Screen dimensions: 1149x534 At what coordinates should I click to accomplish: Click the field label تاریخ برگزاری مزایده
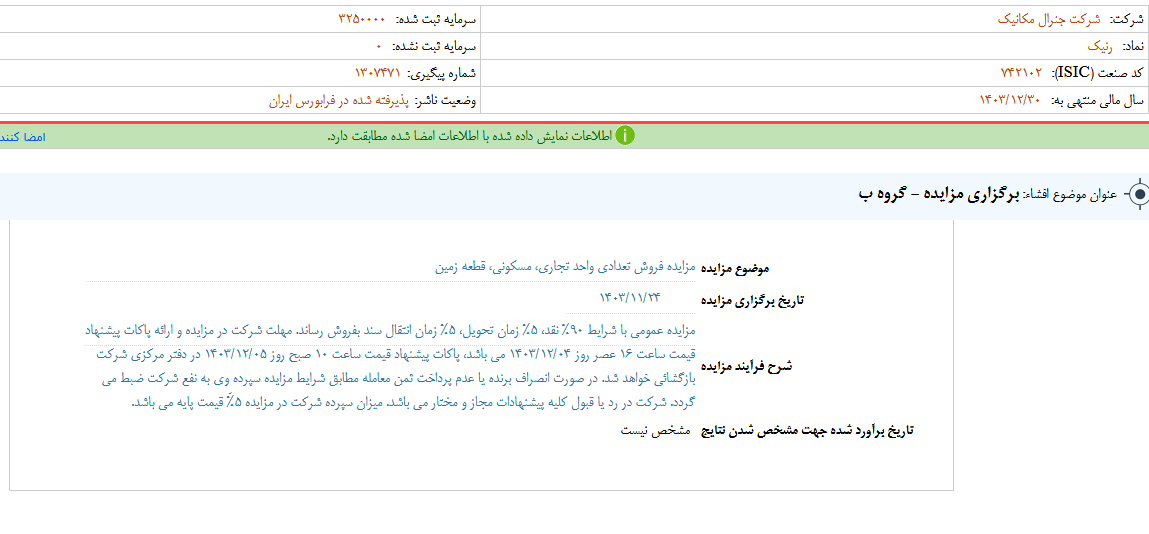(x=753, y=300)
